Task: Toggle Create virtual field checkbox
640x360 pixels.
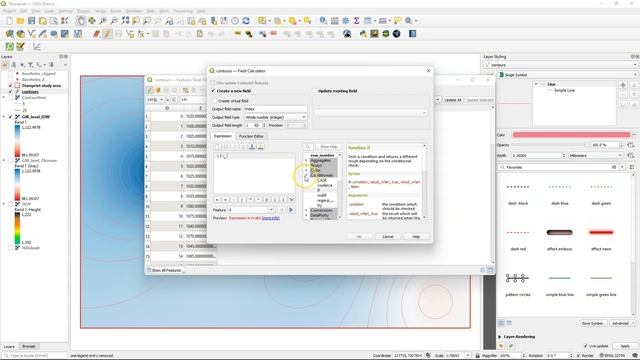Action: point(215,100)
